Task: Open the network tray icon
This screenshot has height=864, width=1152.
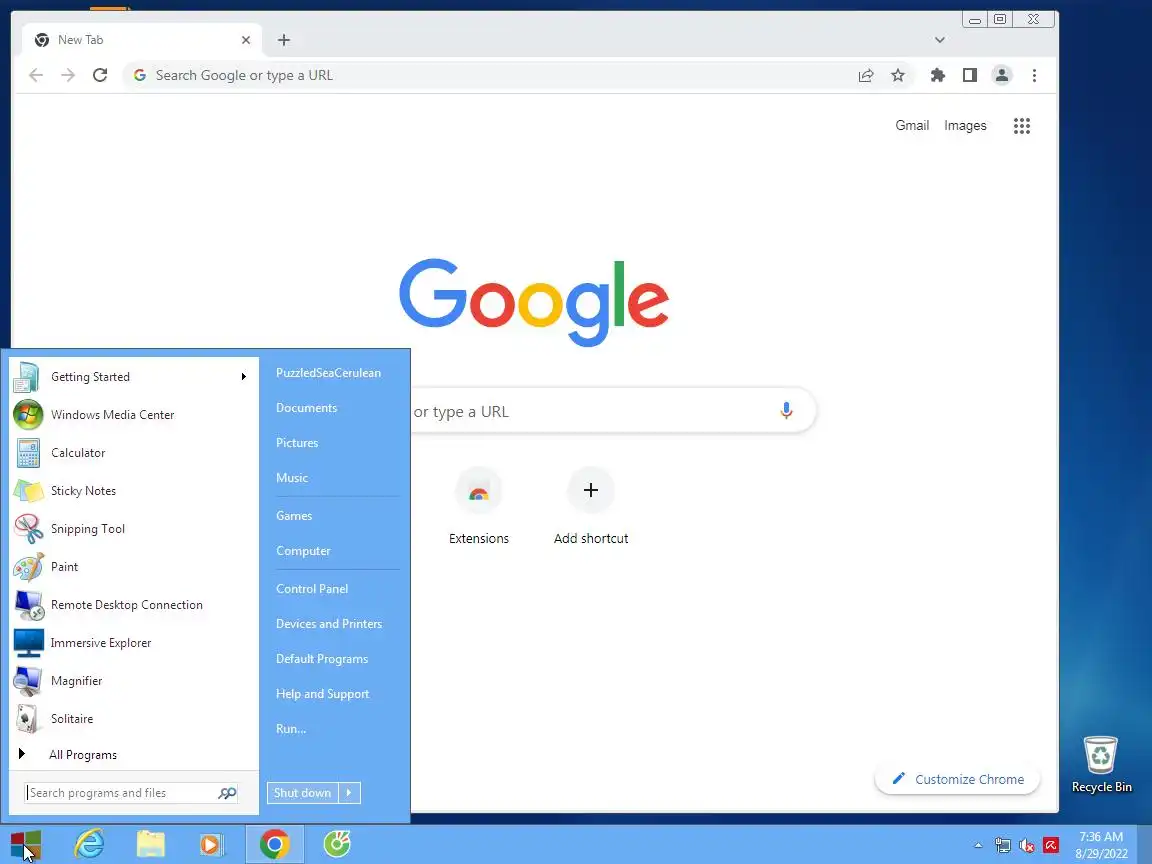Action: 1003,846
